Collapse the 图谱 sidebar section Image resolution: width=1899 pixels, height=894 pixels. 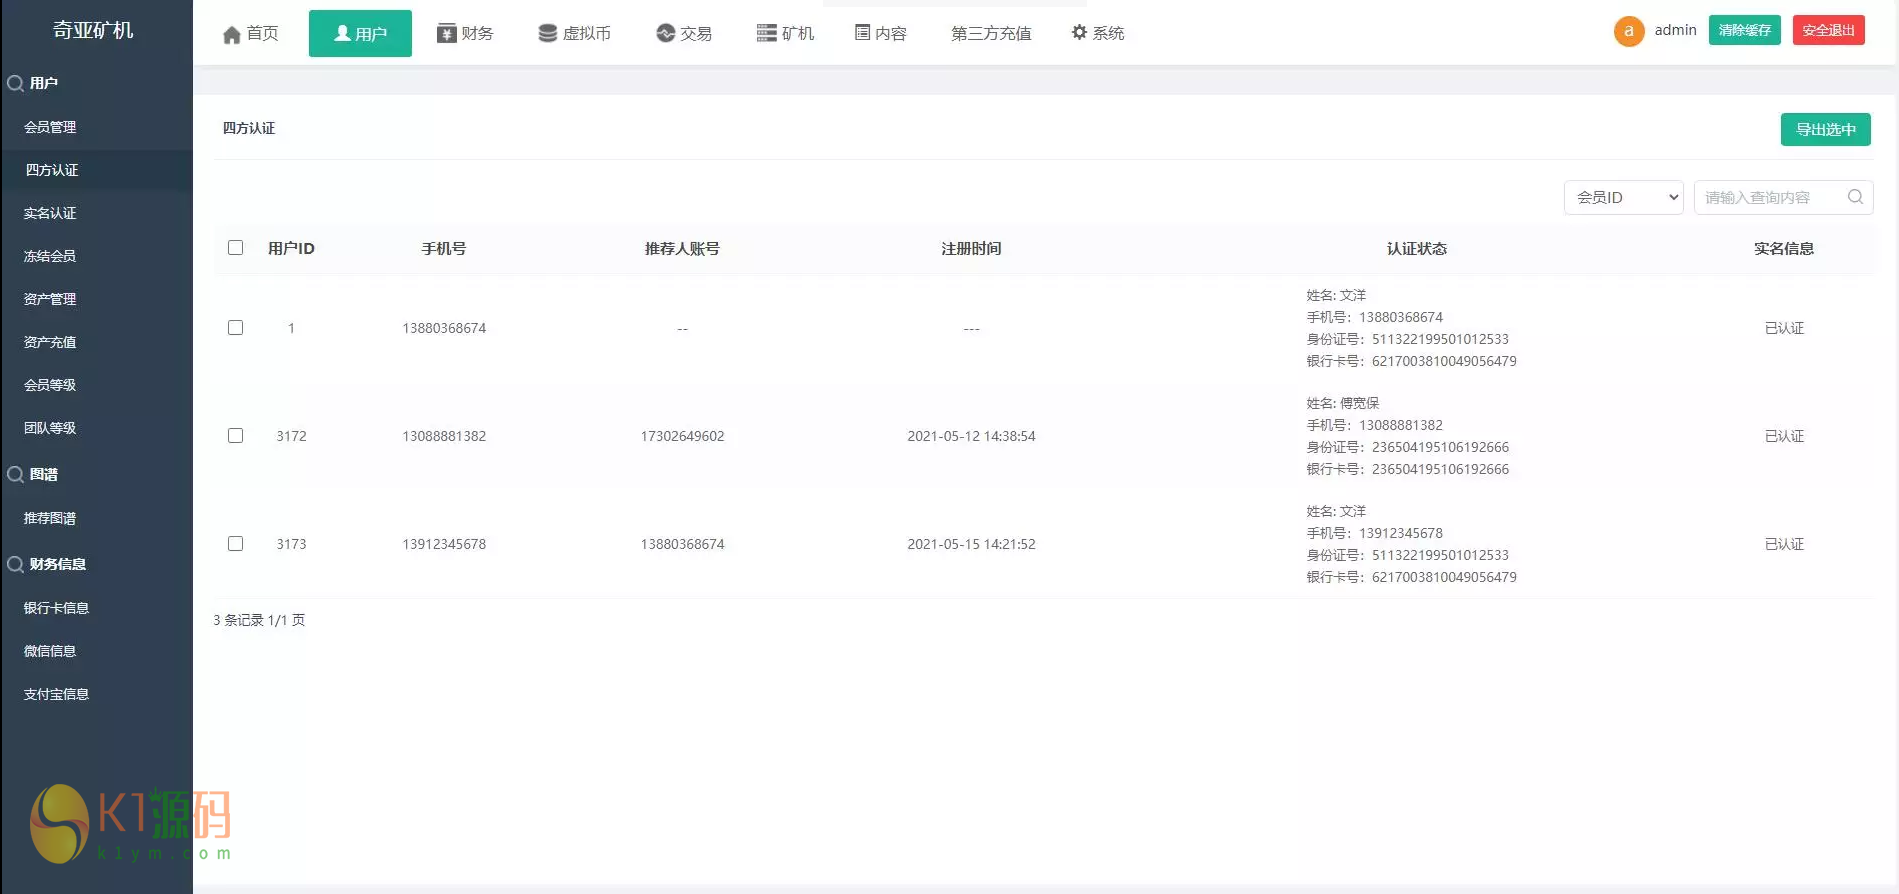tap(43, 474)
